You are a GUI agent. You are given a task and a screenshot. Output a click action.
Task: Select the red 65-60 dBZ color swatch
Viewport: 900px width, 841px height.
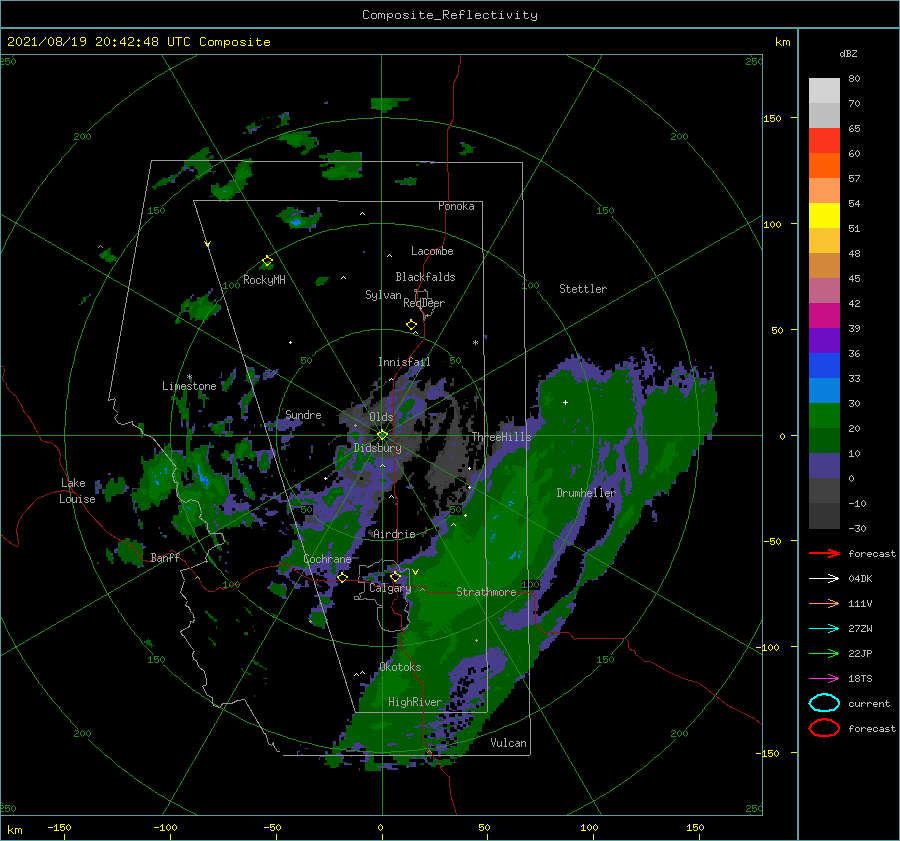[824, 141]
